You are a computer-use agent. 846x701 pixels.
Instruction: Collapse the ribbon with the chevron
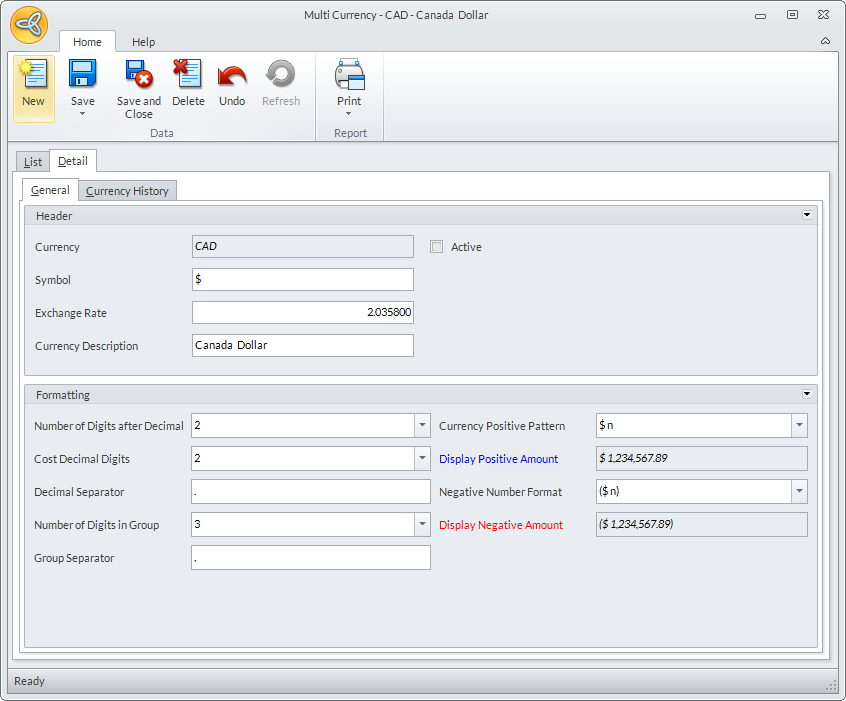click(x=825, y=42)
